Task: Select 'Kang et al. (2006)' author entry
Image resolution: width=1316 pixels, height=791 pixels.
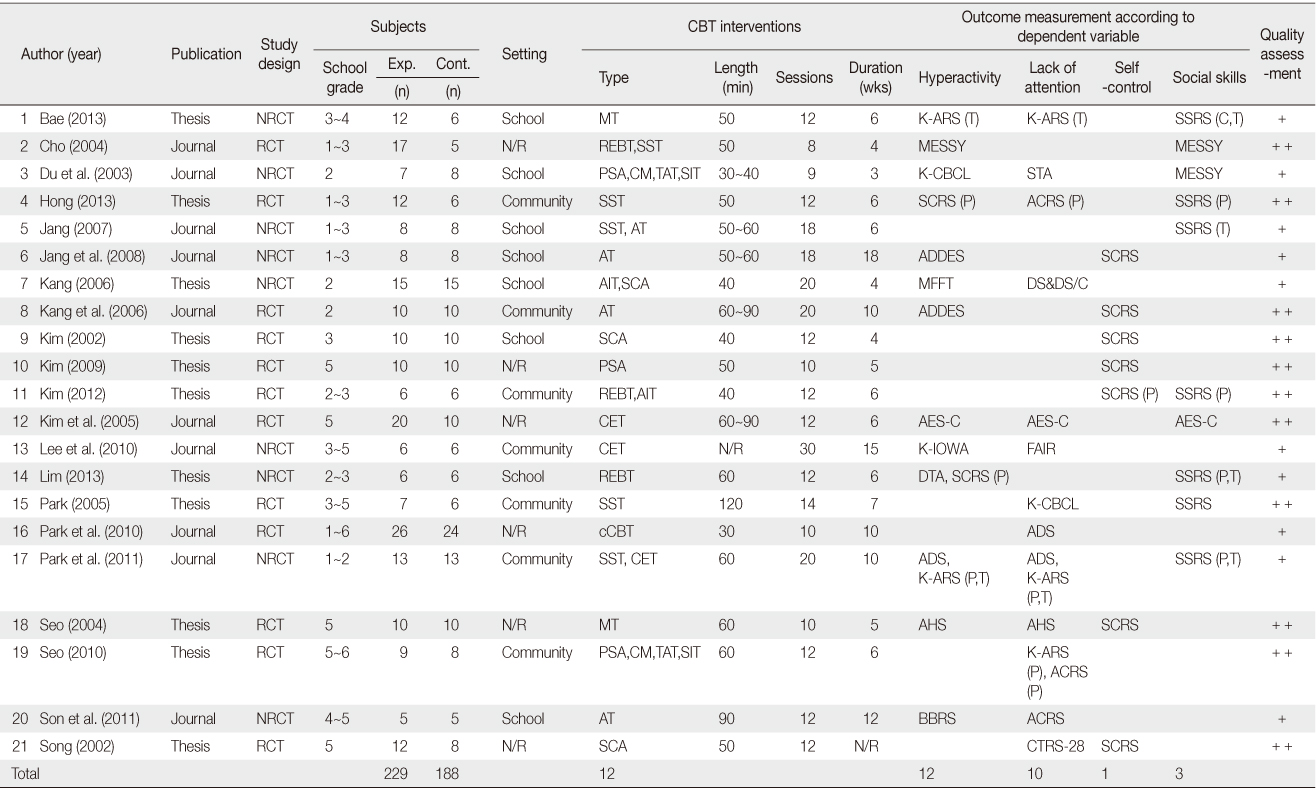Action: pyautogui.click(x=93, y=311)
